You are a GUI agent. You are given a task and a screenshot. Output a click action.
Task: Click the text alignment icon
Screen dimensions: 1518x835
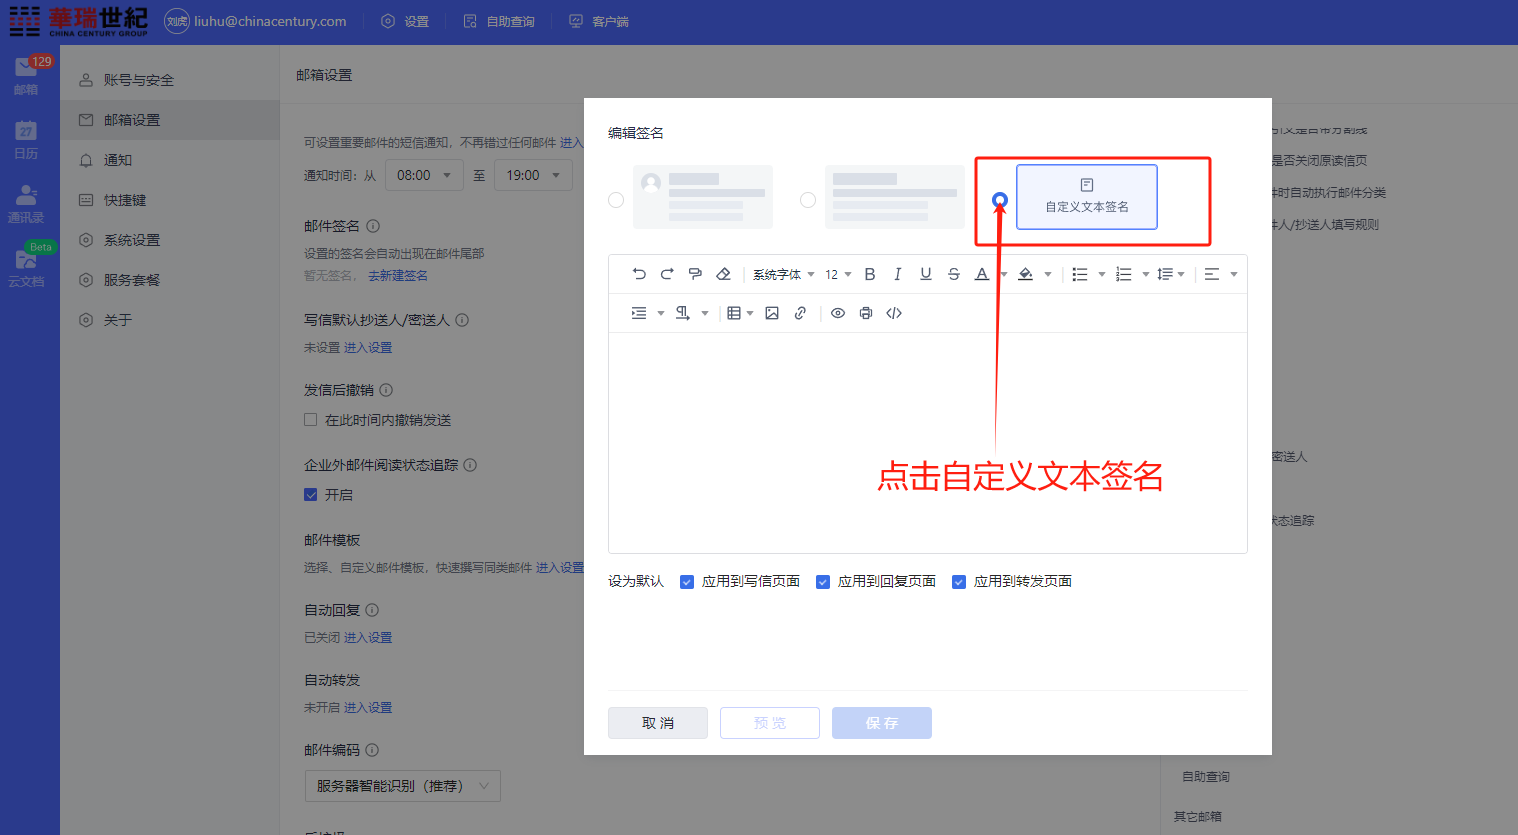pos(1212,274)
